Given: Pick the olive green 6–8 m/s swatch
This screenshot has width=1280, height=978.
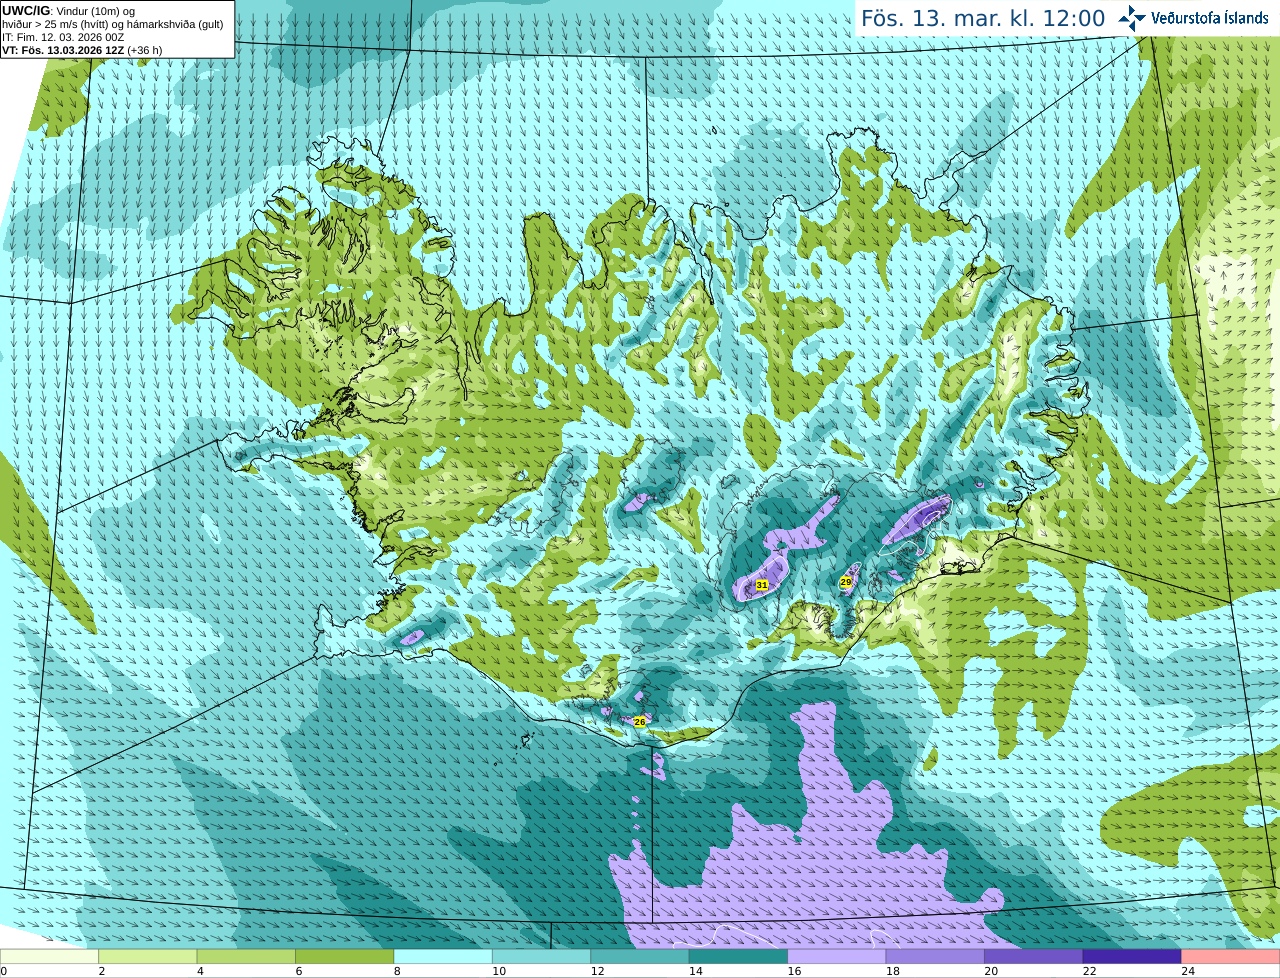Looking at the screenshot, I should tap(345, 956).
